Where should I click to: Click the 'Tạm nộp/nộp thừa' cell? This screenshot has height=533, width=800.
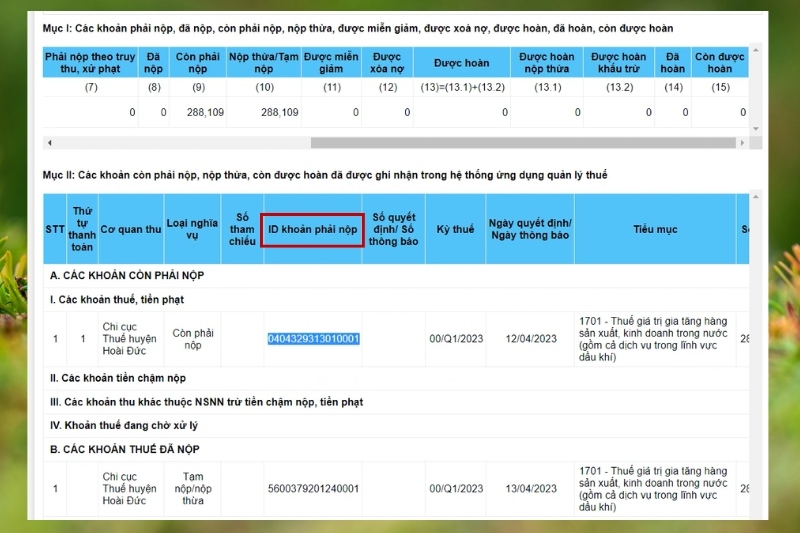[x=192, y=489]
